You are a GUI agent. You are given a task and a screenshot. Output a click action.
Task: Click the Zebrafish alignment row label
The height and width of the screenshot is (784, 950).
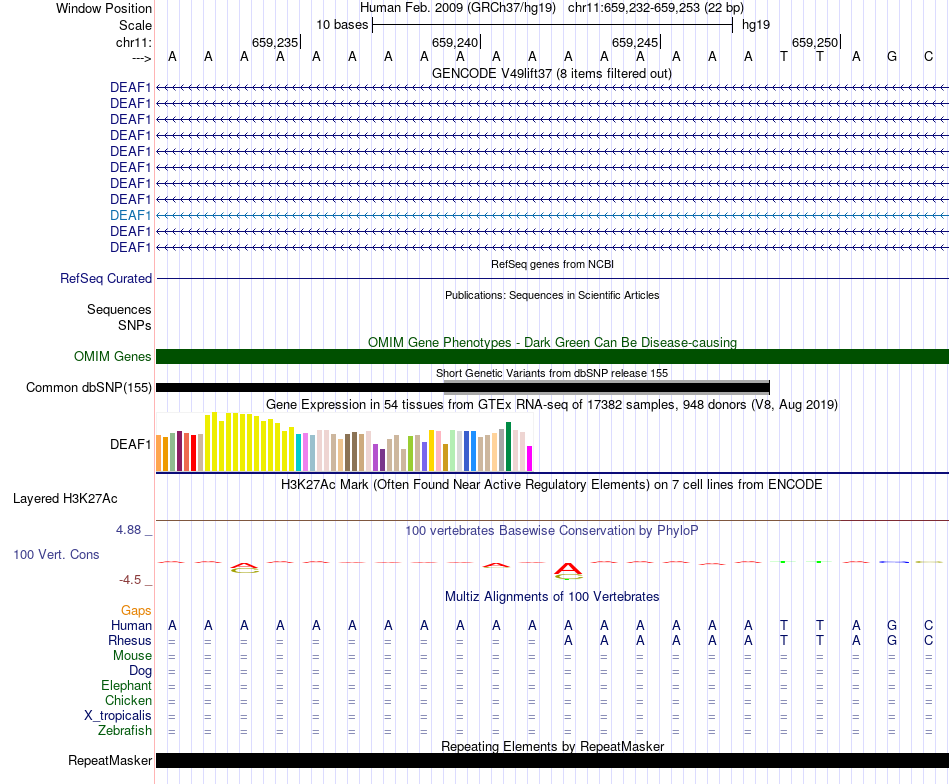125,731
